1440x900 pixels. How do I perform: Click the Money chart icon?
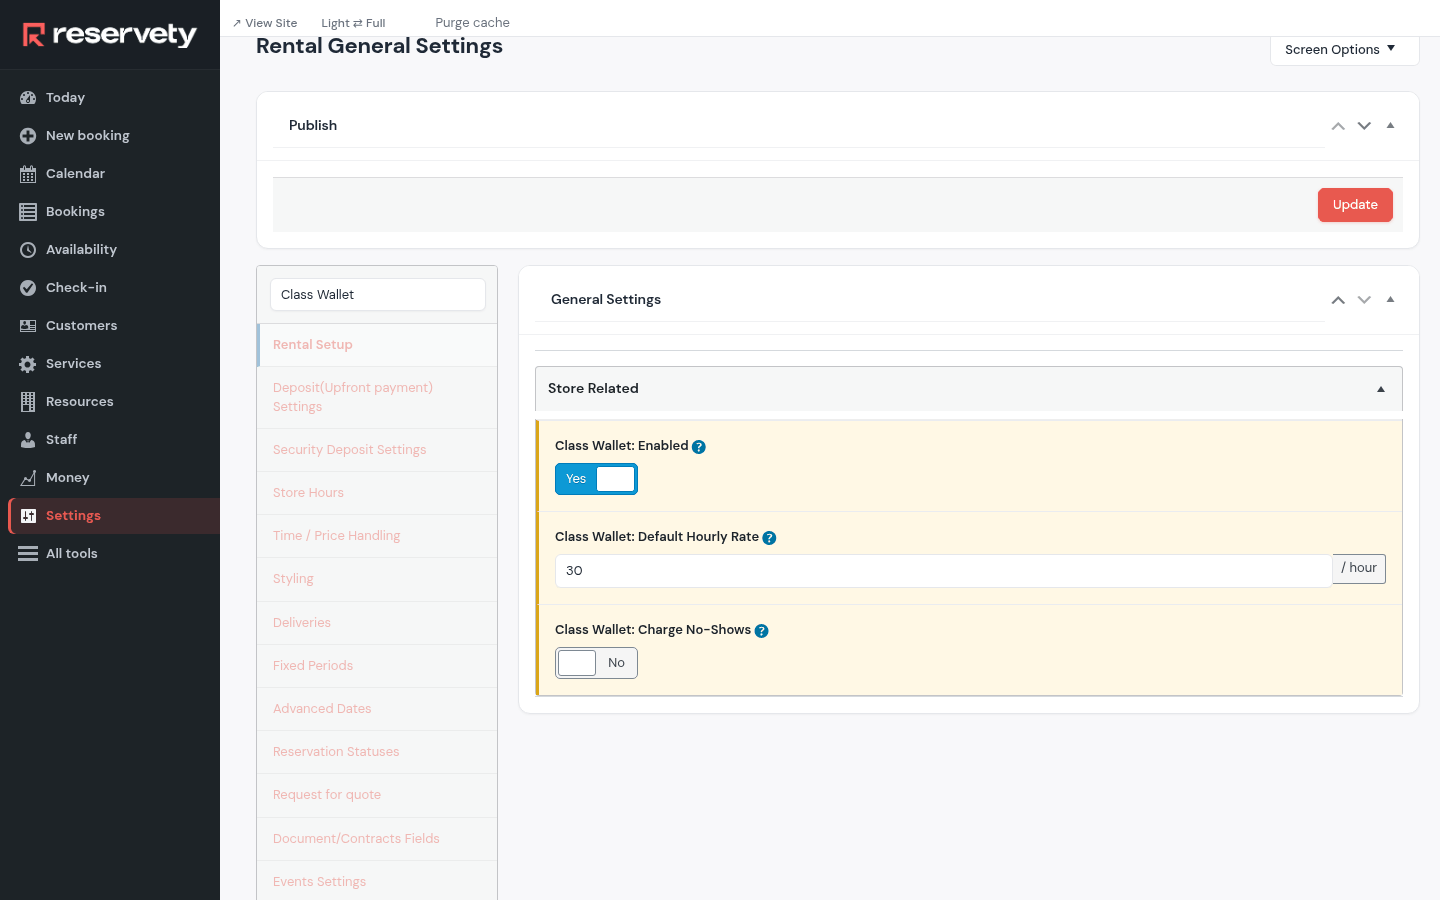(28, 478)
